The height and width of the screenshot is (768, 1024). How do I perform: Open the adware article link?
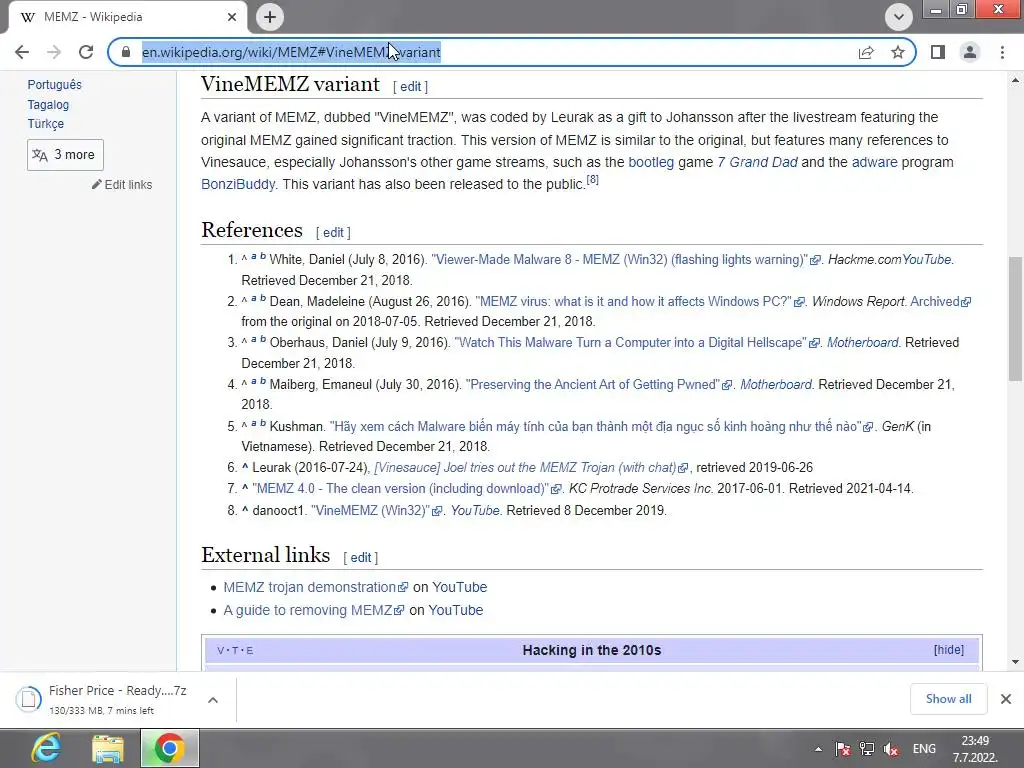874,162
